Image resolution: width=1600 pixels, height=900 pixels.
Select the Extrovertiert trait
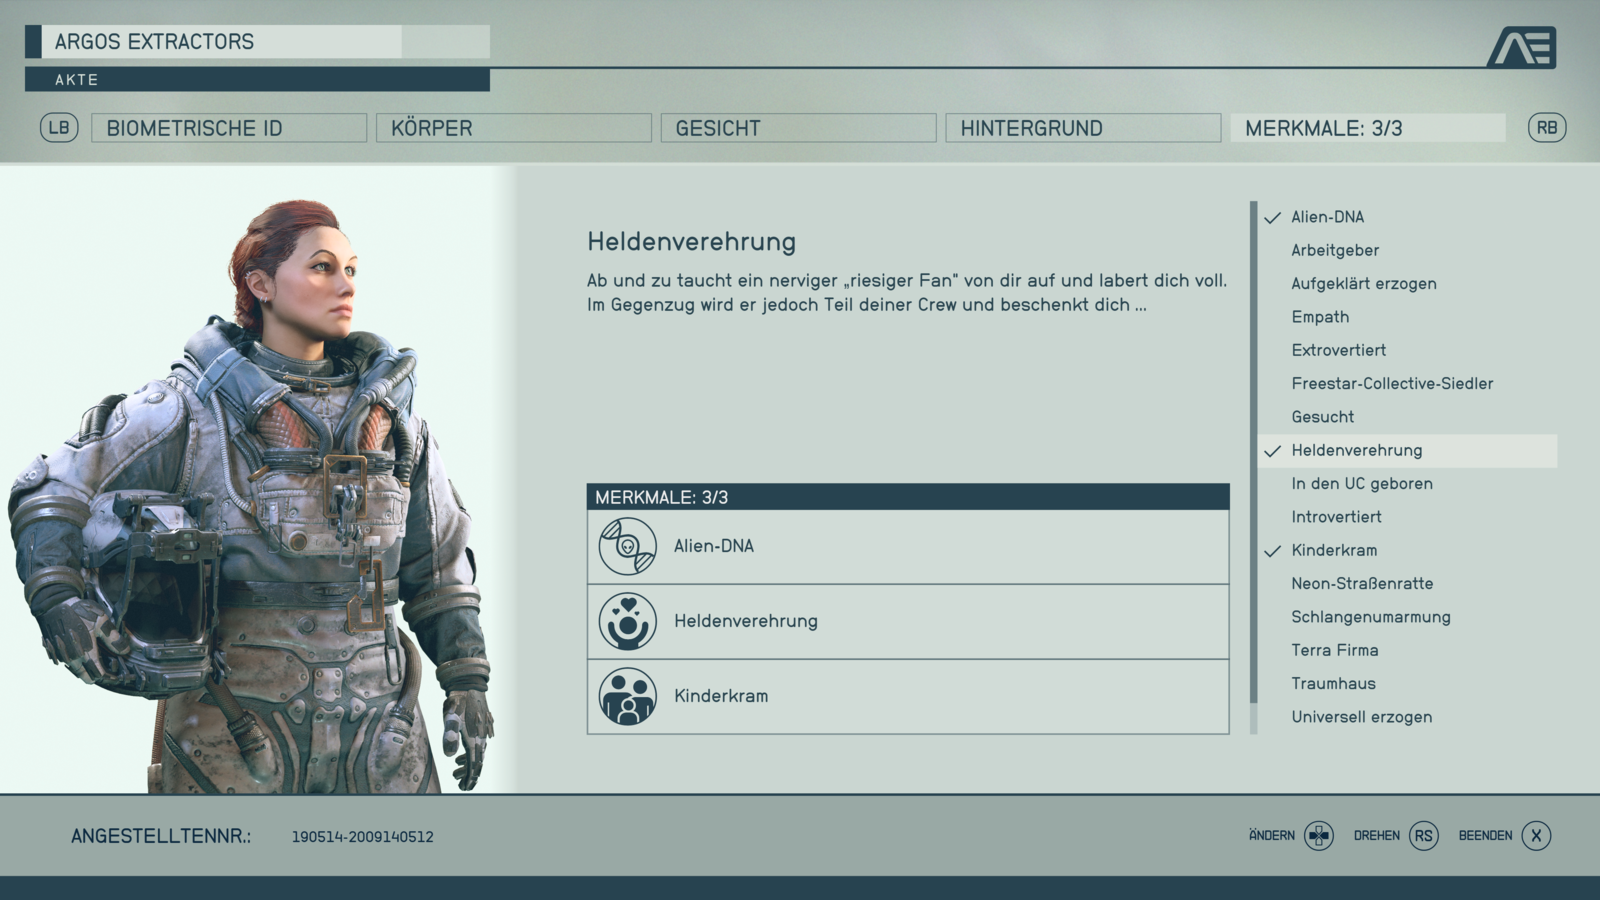tap(1409, 350)
